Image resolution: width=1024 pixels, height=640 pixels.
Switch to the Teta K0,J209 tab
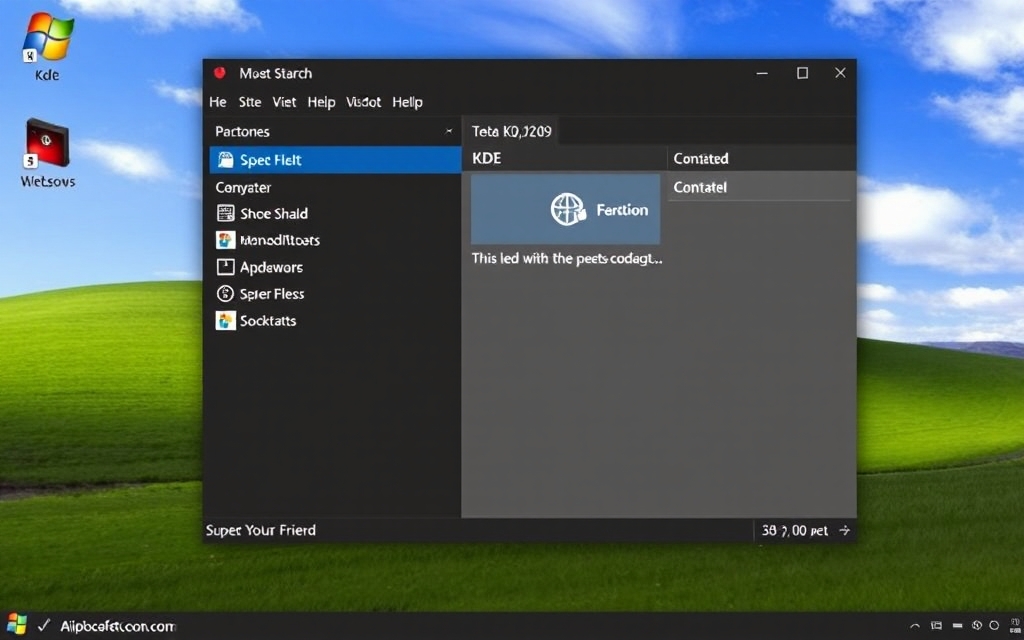[511, 131]
